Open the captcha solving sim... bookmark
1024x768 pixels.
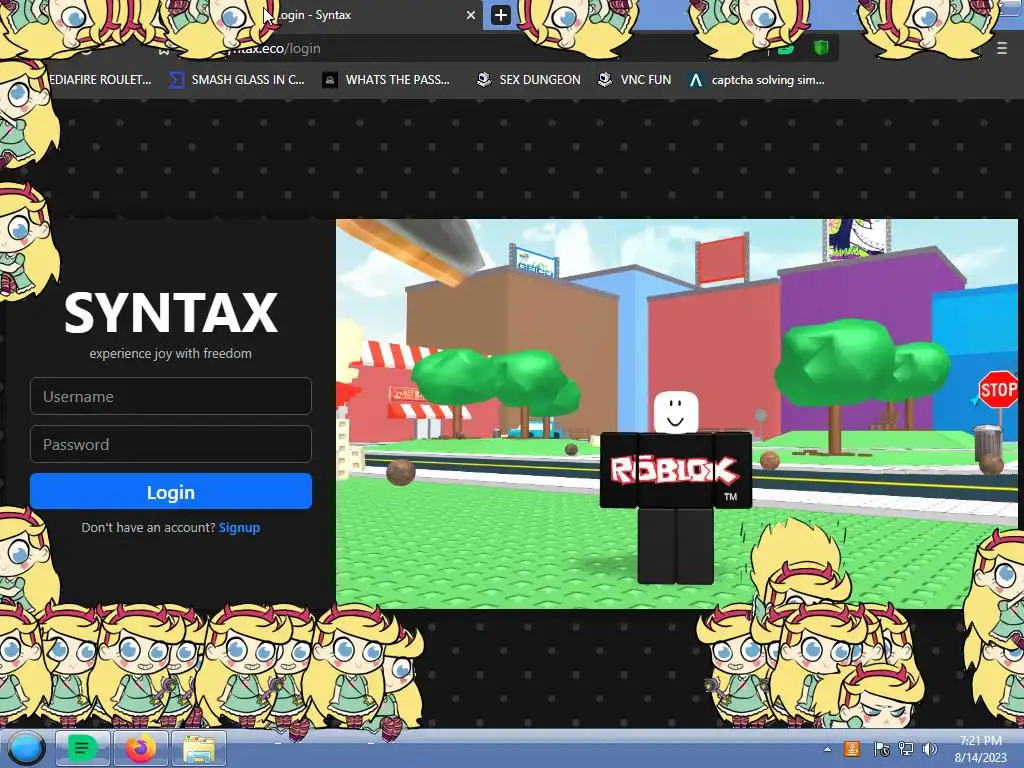tap(756, 80)
